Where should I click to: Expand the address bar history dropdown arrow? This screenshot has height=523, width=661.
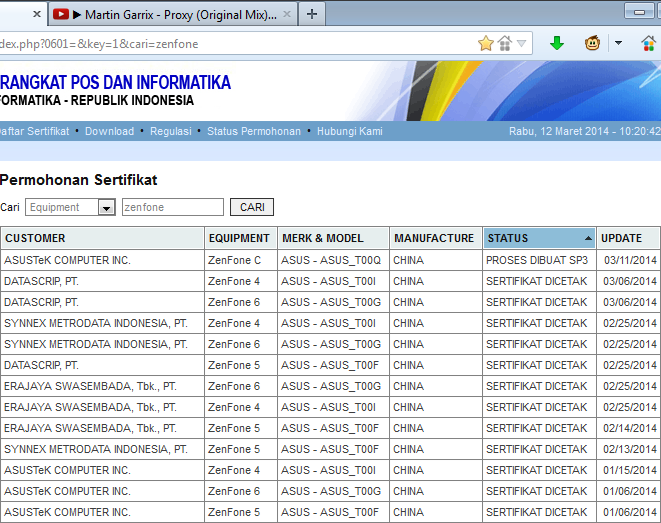pyautogui.click(x=523, y=43)
